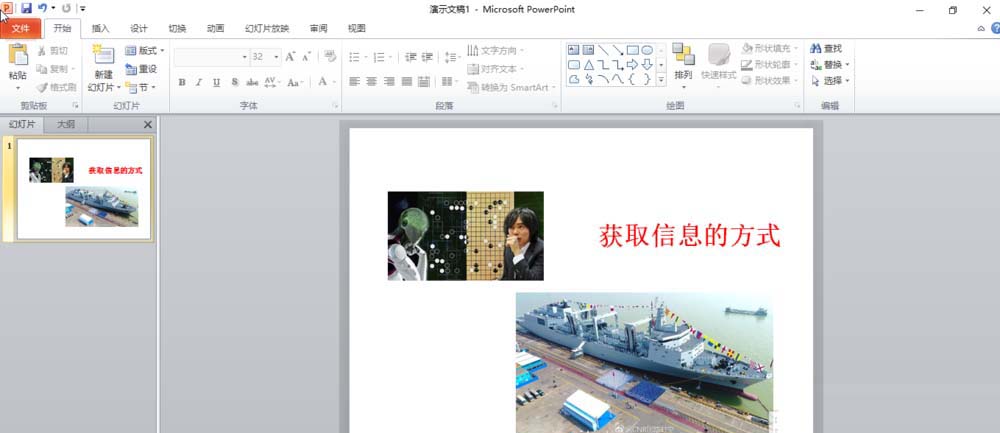Select the right block arrow shape
Image resolution: width=1000 pixels, height=433 pixels.
point(632,64)
